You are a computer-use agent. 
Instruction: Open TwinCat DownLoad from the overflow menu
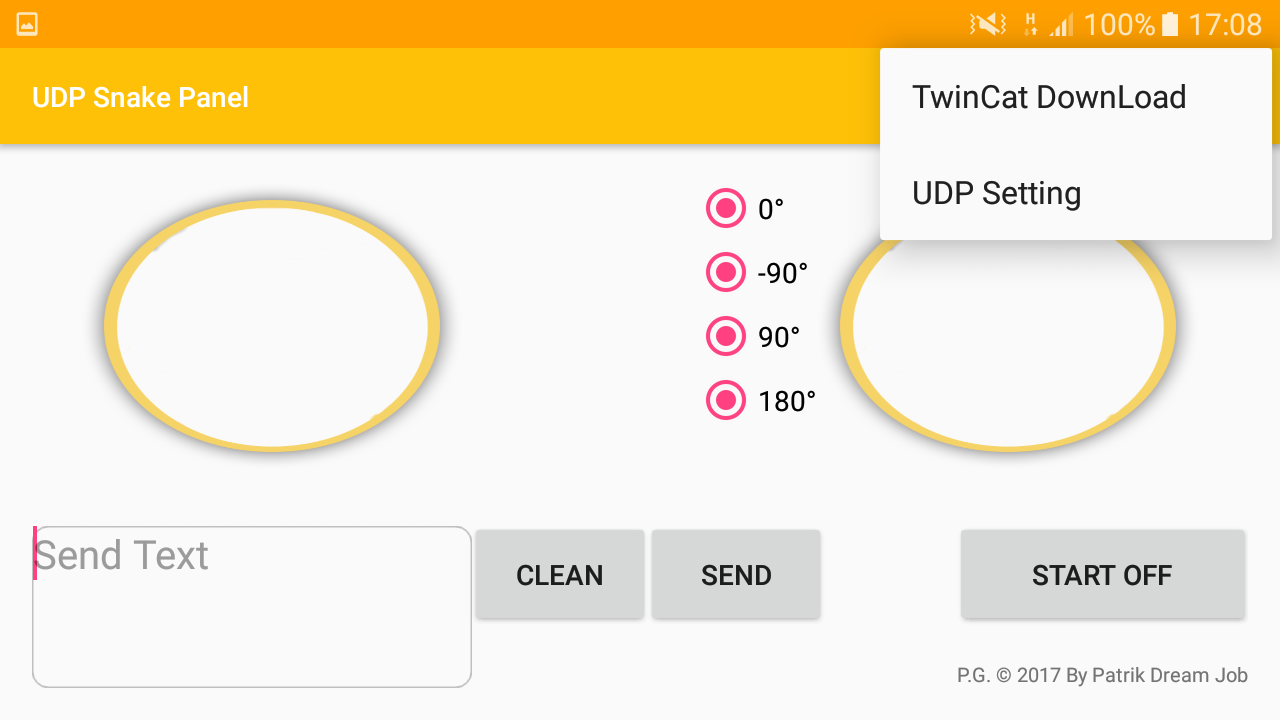(1049, 97)
